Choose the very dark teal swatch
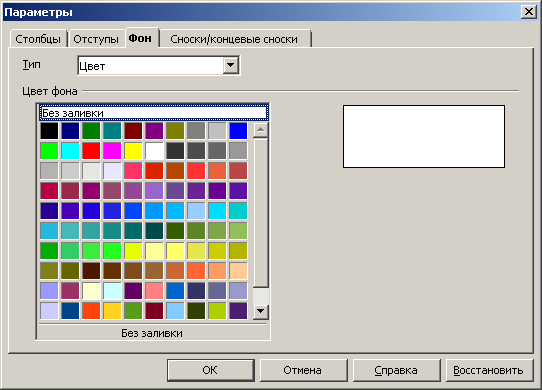The width and height of the screenshot is (542, 390). 154,231
